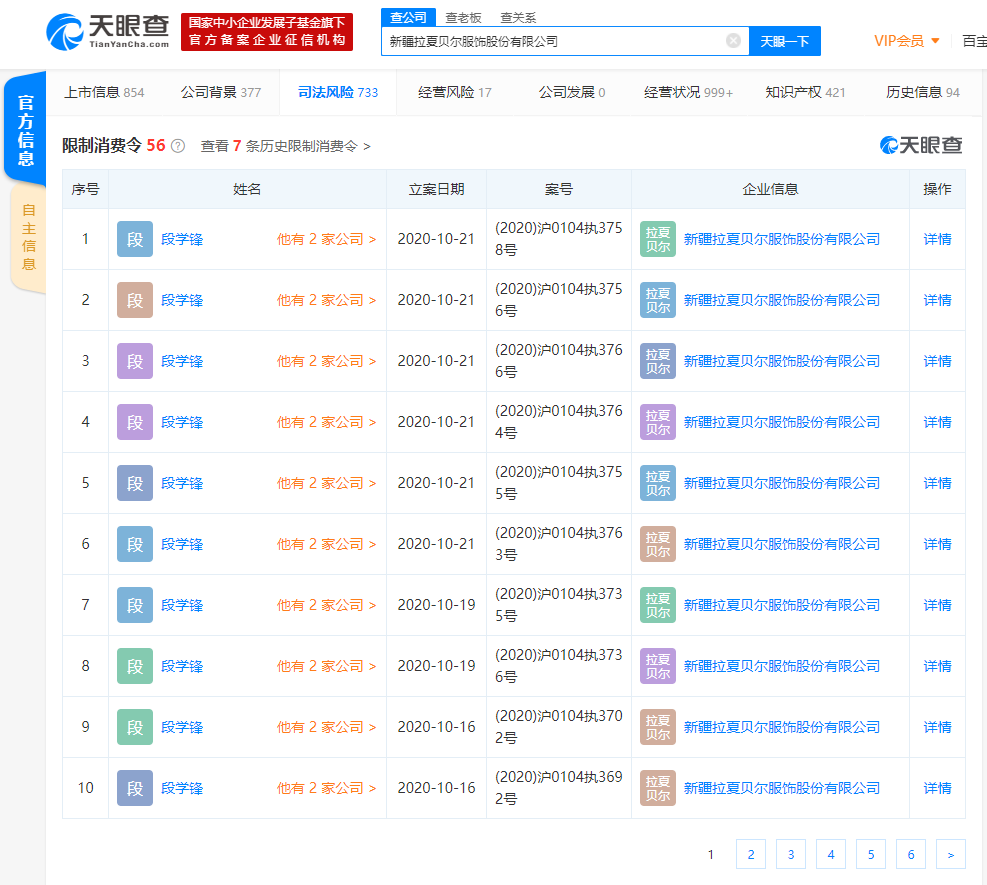The width and height of the screenshot is (987, 885).
Task: Click the 拉夏贝尔 company logo in row 9
Action: 658,728
